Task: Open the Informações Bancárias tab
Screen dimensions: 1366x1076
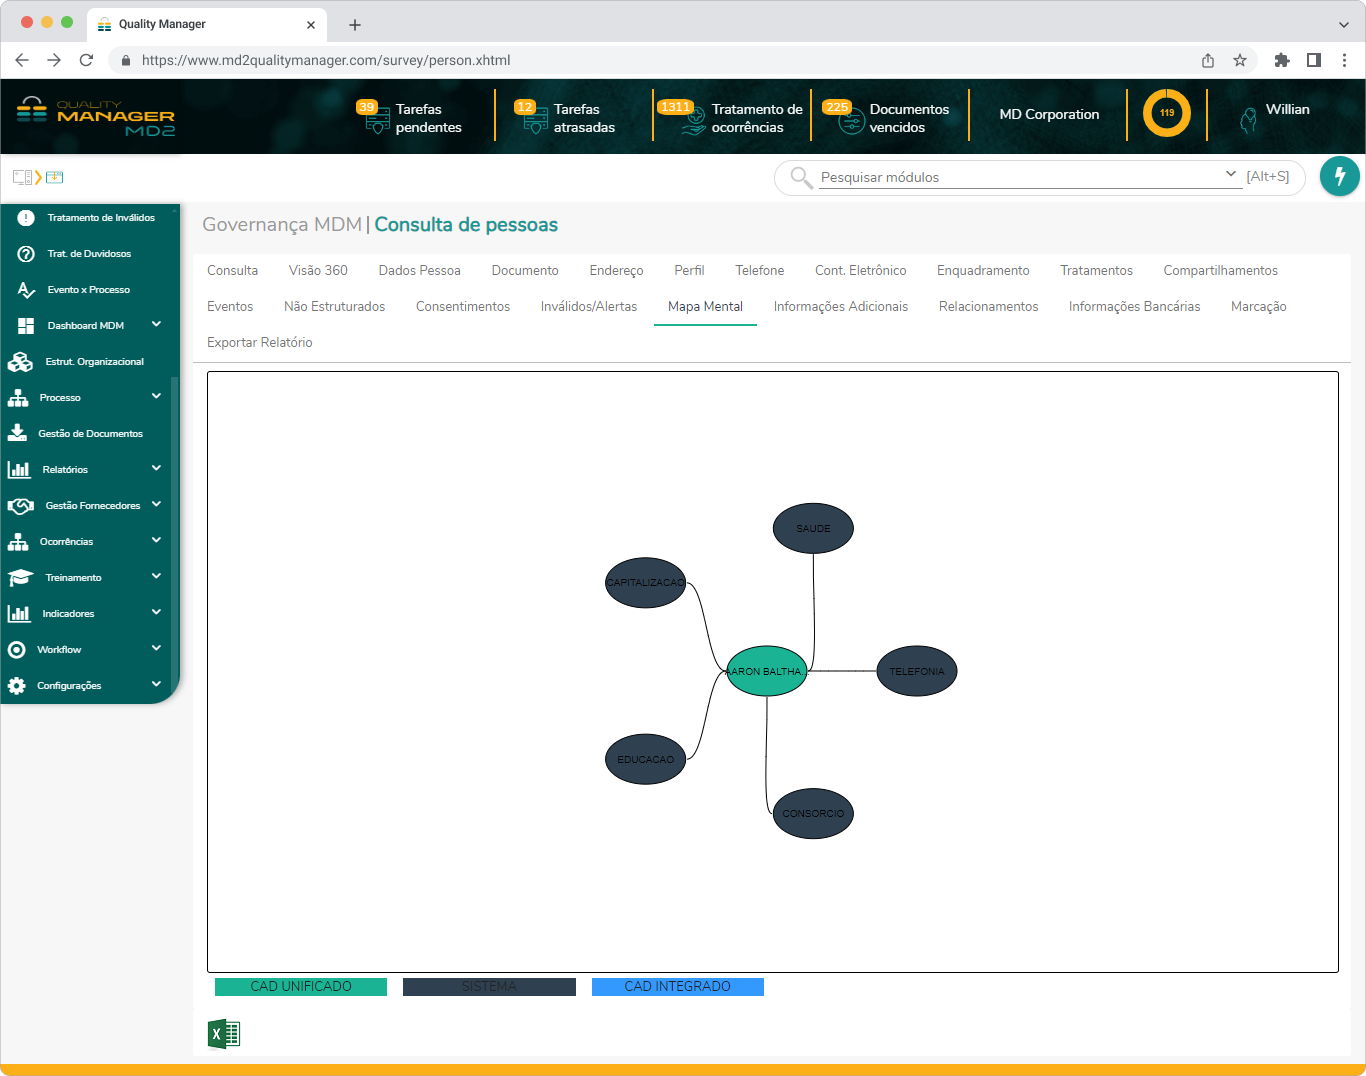Action: [1134, 306]
